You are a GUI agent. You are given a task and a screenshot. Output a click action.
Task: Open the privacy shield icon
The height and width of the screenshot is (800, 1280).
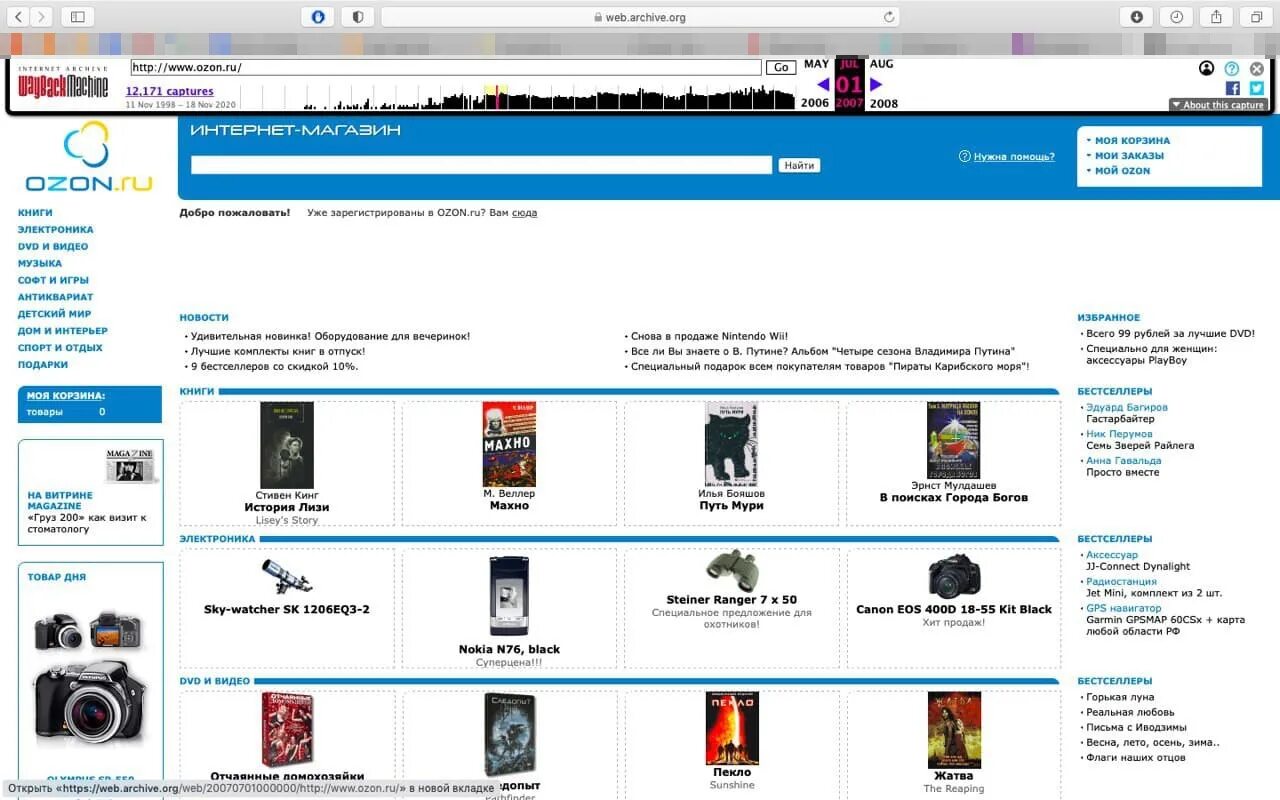(357, 17)
